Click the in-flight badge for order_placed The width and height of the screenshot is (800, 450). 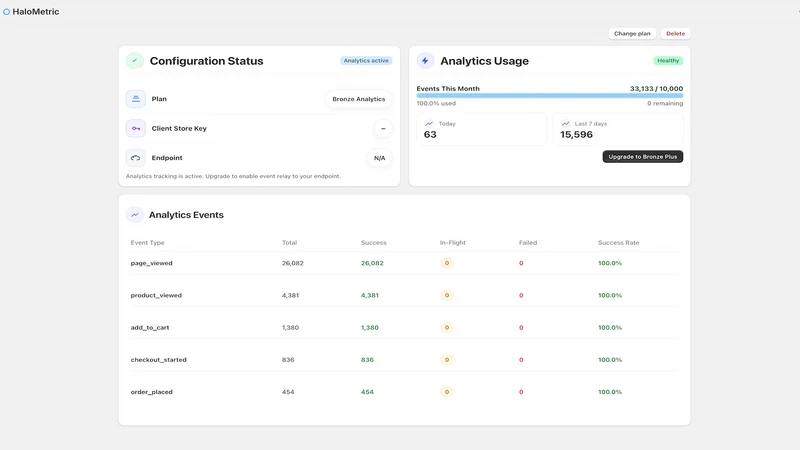point(447,392)
